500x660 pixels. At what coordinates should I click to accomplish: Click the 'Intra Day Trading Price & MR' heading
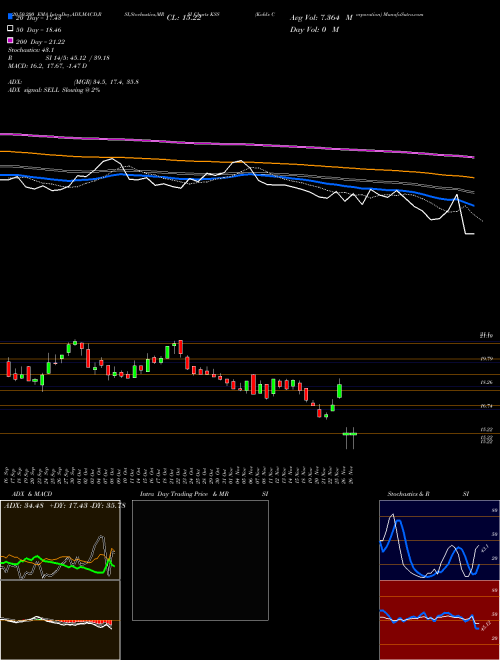coord(184,494)
